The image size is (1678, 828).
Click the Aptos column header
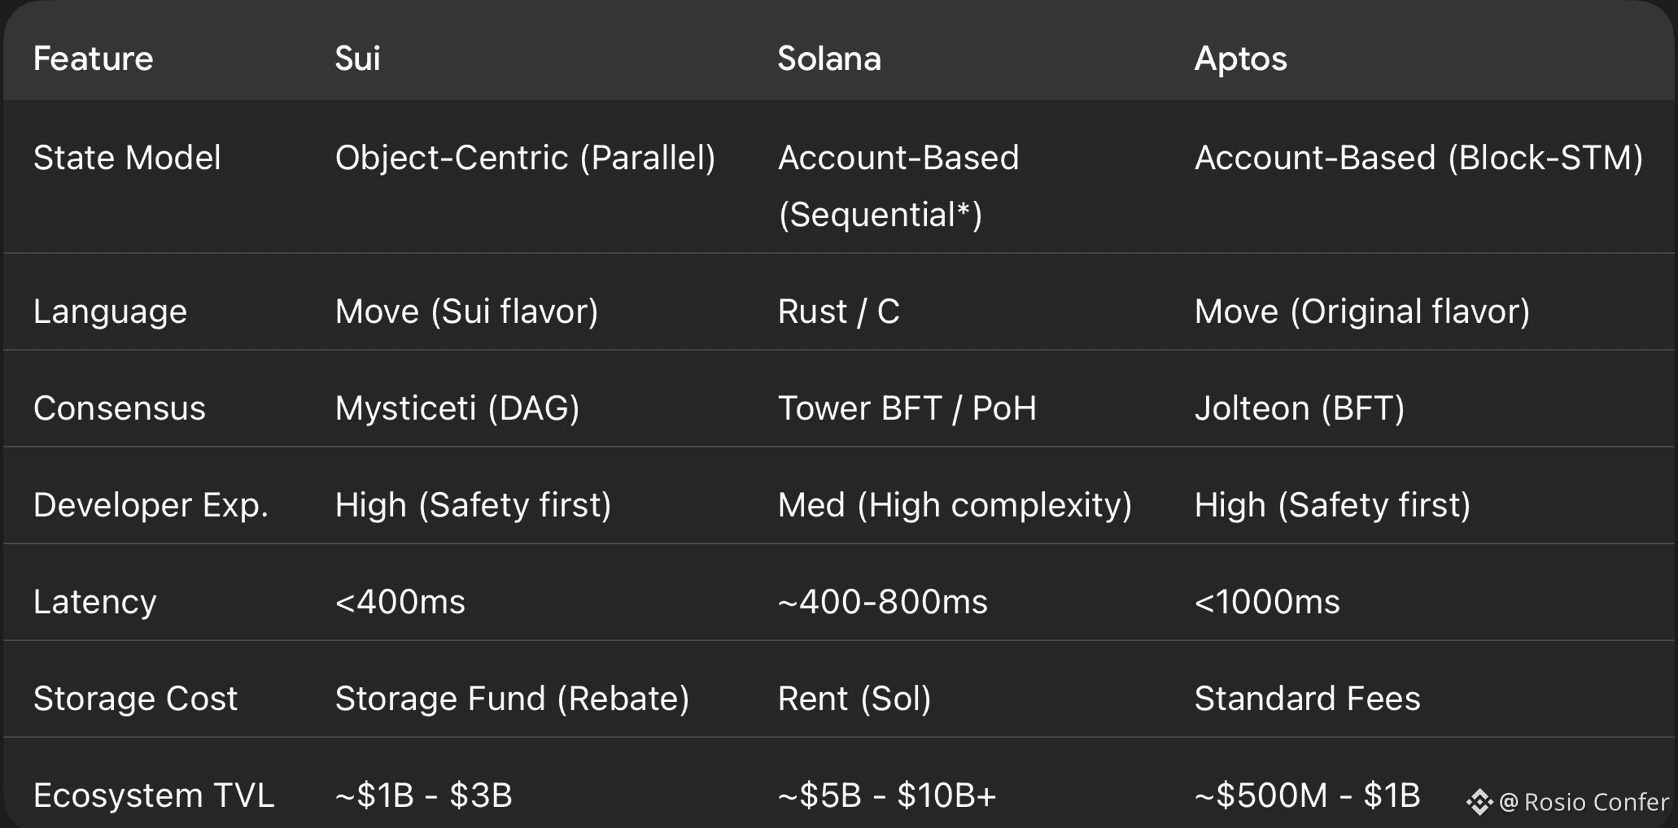point(1240,59)
